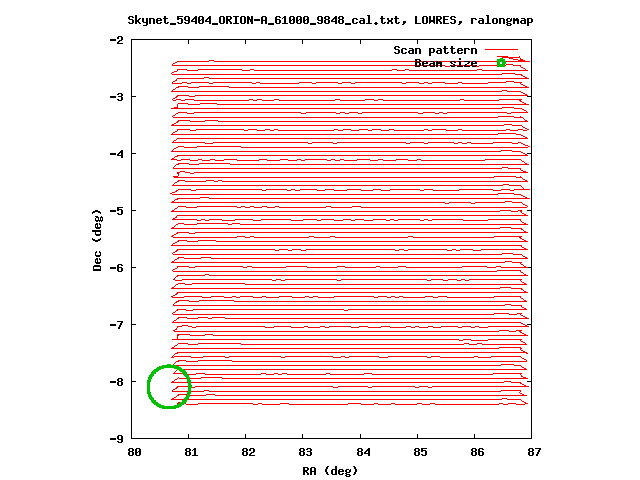The height and width of the screenshot is (480, 640).
Task: Click the red Scan pattern legend line sample
Action: pos(501,49)
